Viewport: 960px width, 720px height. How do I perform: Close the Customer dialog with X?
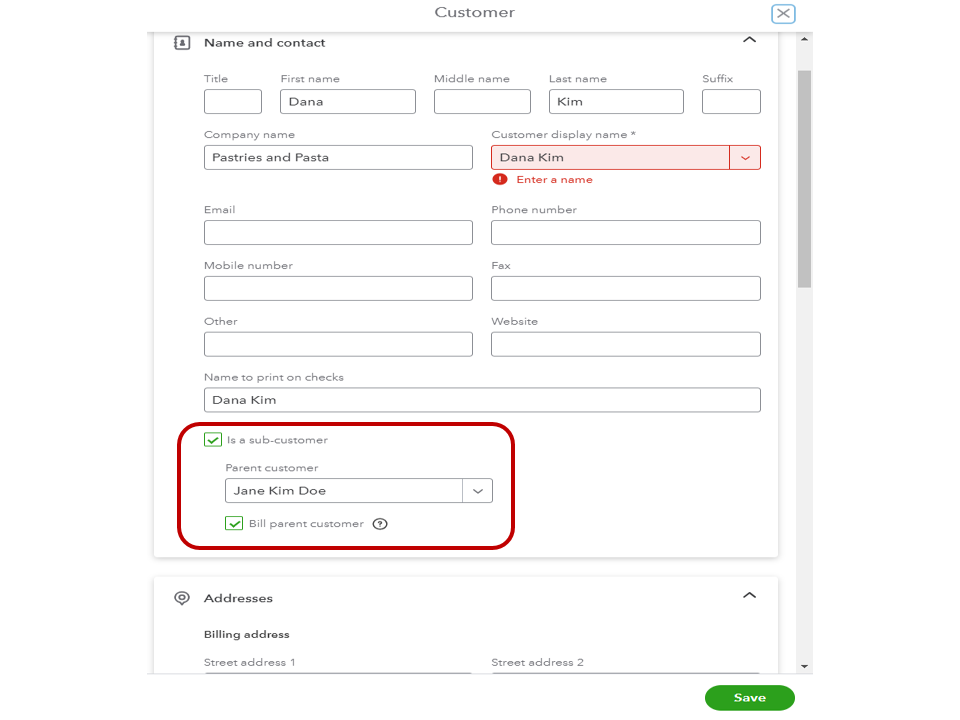tap(783, 14)
